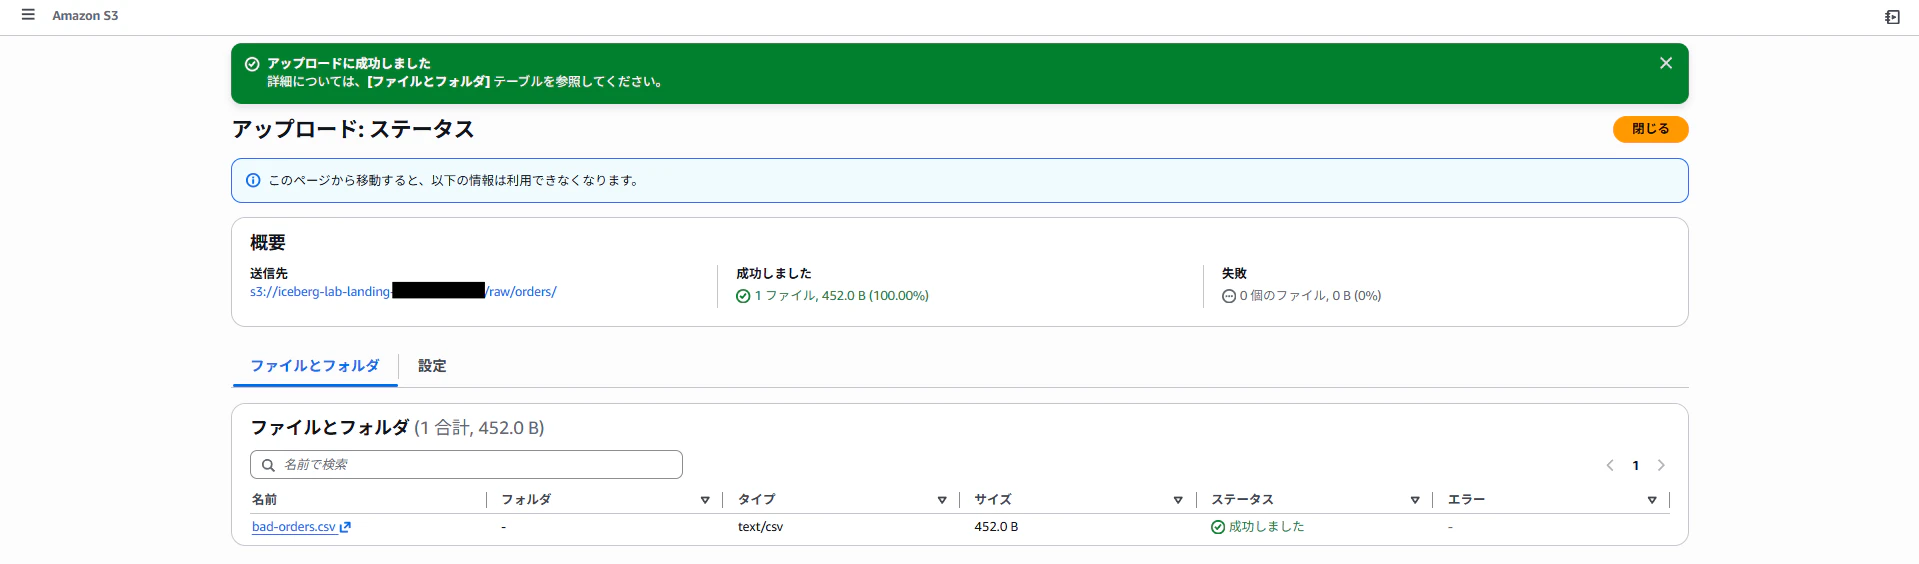Sort by サイズ column arrow
Viewport: 1919px width, 564px height.
[1178, 500]
